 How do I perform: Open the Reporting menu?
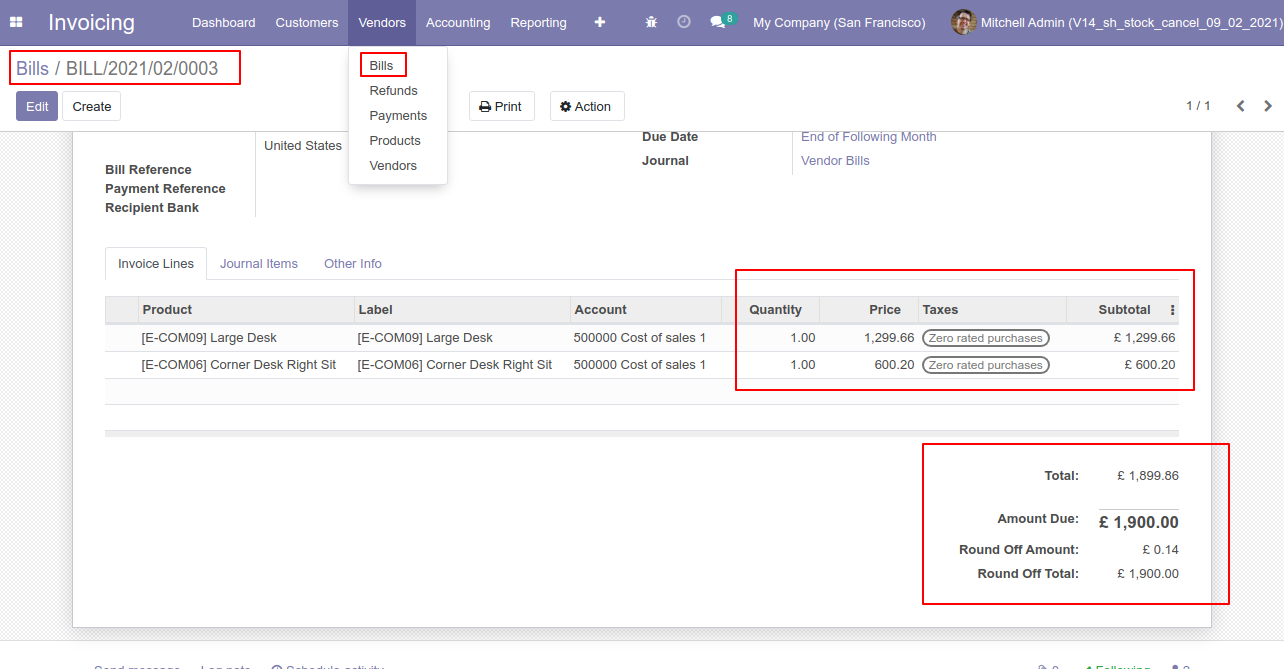(x=538, y=22)
